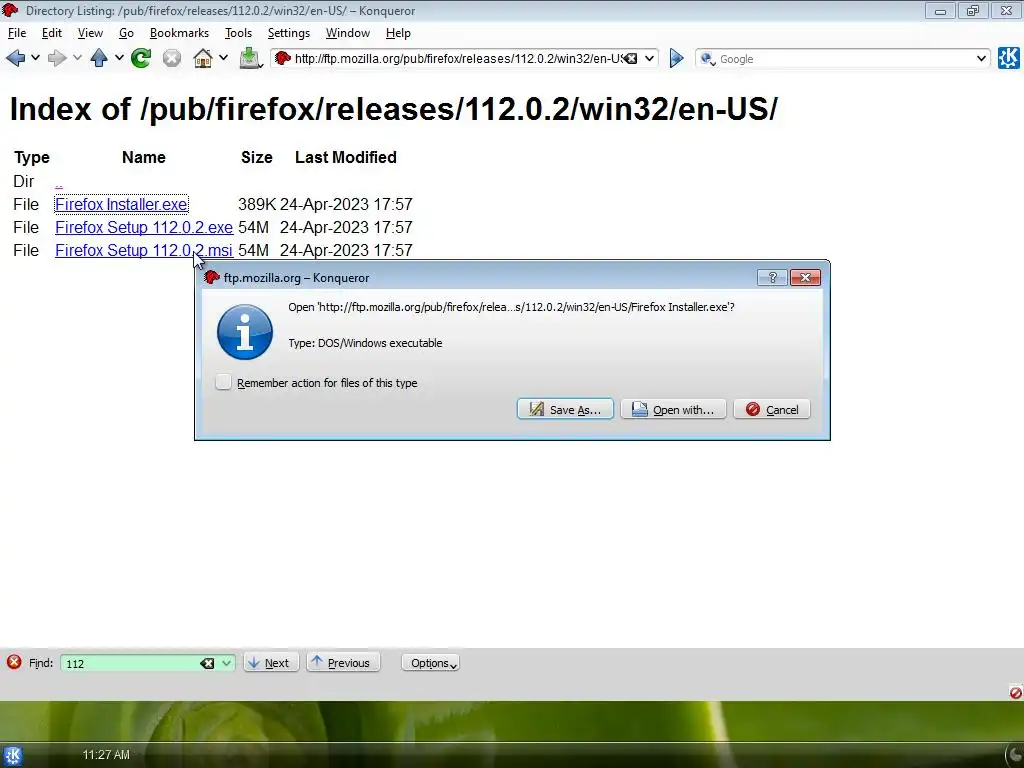Click the 'Size' column header

257,157
